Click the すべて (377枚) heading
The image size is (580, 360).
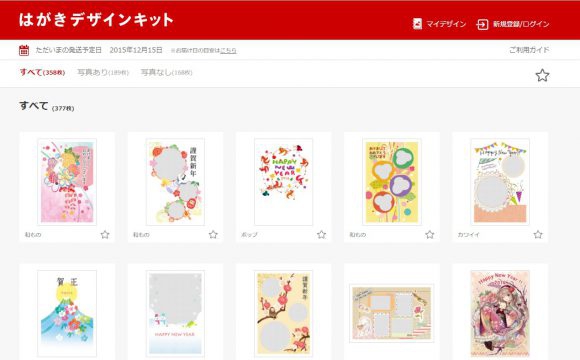point(47,106)
